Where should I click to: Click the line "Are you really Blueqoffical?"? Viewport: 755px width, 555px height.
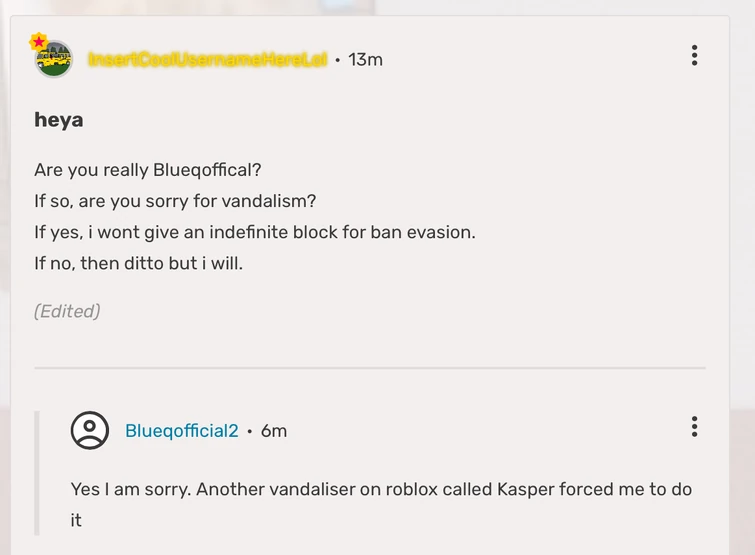147,170
